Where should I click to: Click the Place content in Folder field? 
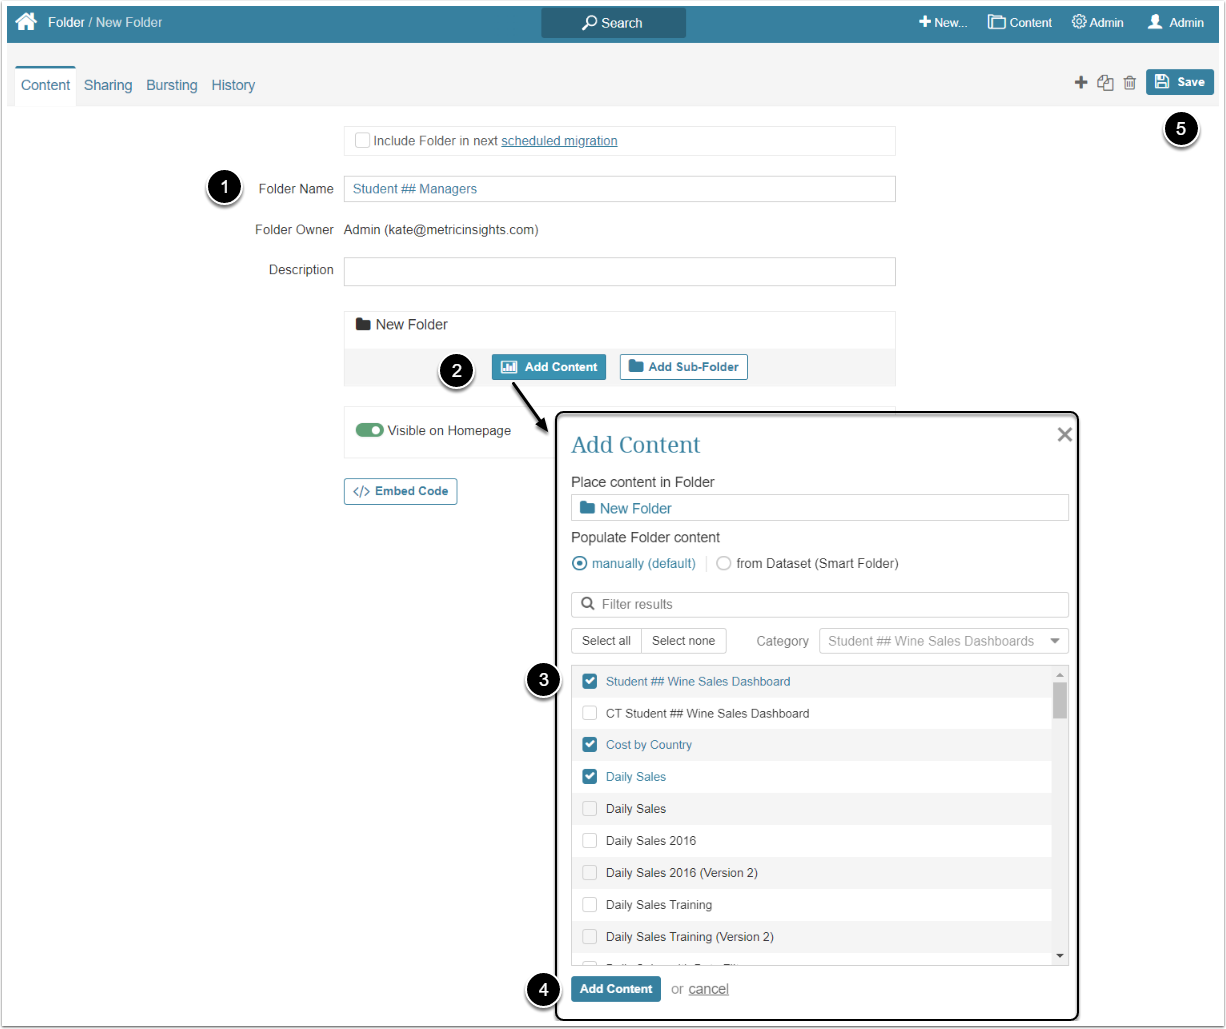point(819,508)
